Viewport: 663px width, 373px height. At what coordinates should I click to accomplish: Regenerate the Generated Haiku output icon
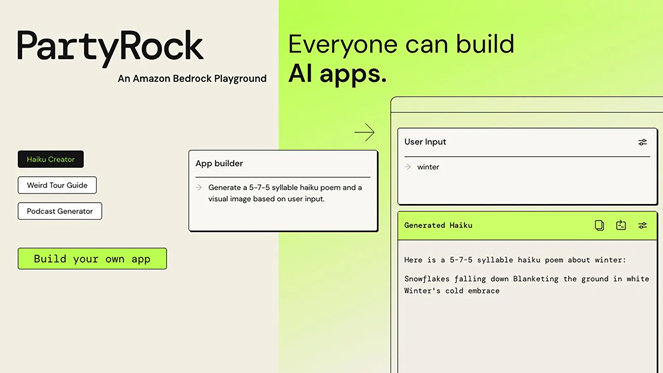[x=621, y=225]
